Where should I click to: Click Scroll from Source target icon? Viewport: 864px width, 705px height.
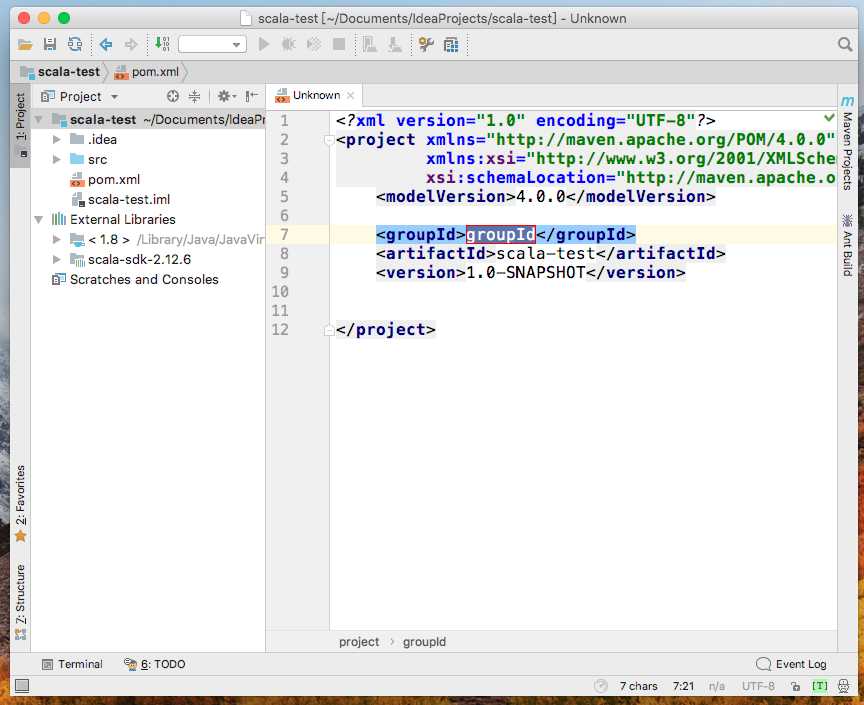click(x=172, y=96)
